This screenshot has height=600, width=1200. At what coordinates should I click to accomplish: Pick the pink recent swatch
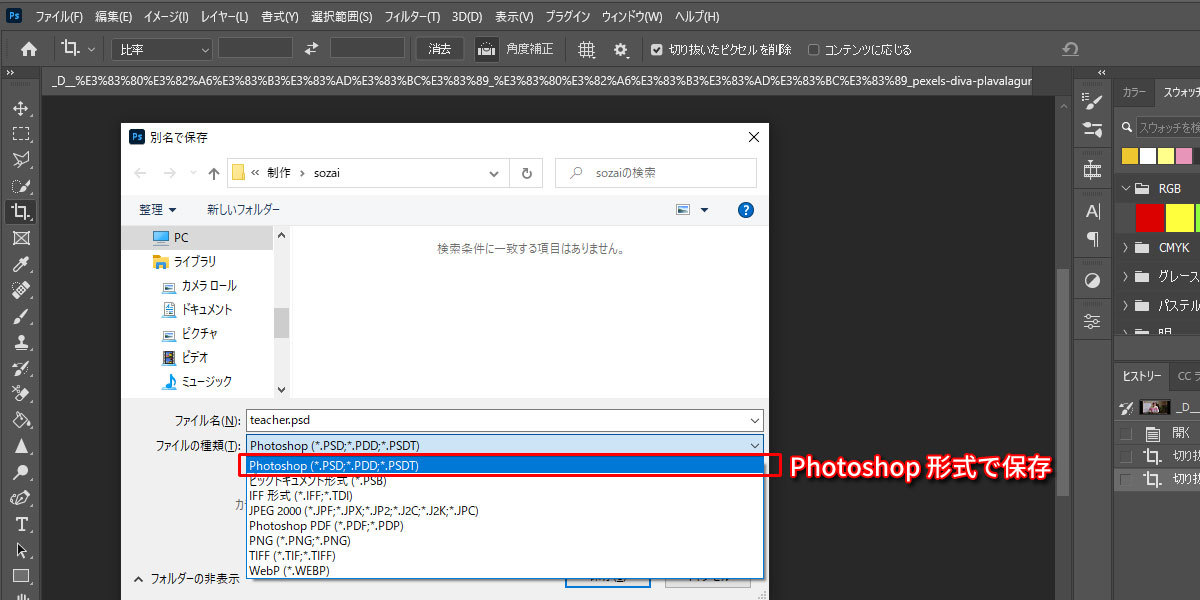pos(1184,156)
